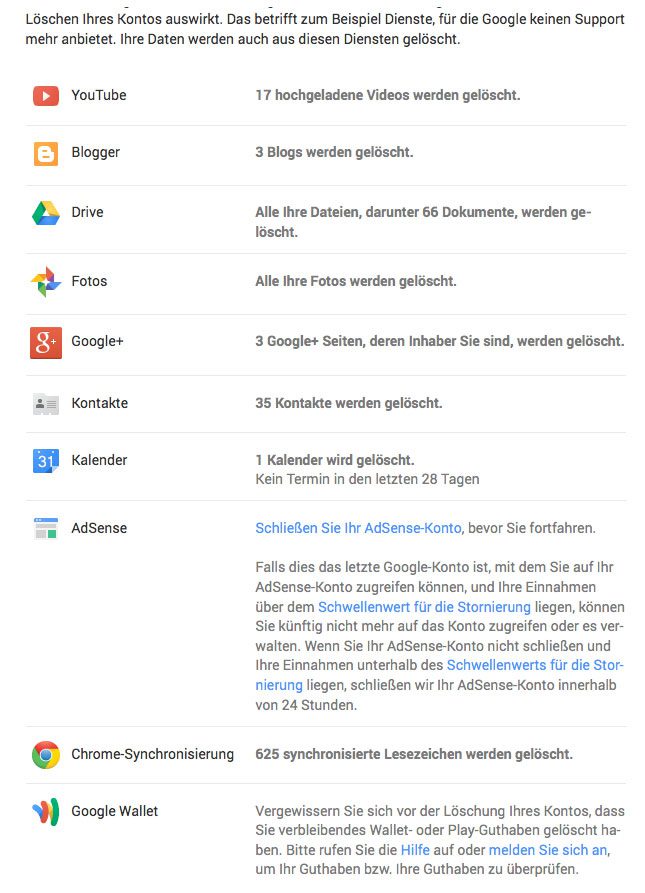Open the 'Hilfe' link in Wallet section
Screen dimensions: 645x893
click(x=414, y=850)
